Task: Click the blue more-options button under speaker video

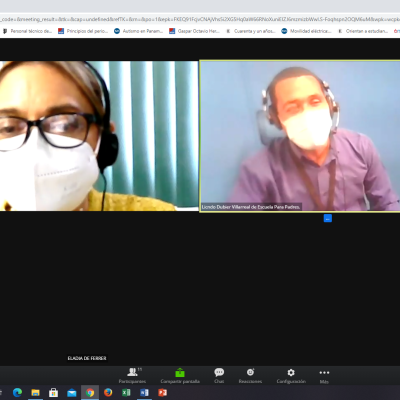Action: (x=328, y=218)
